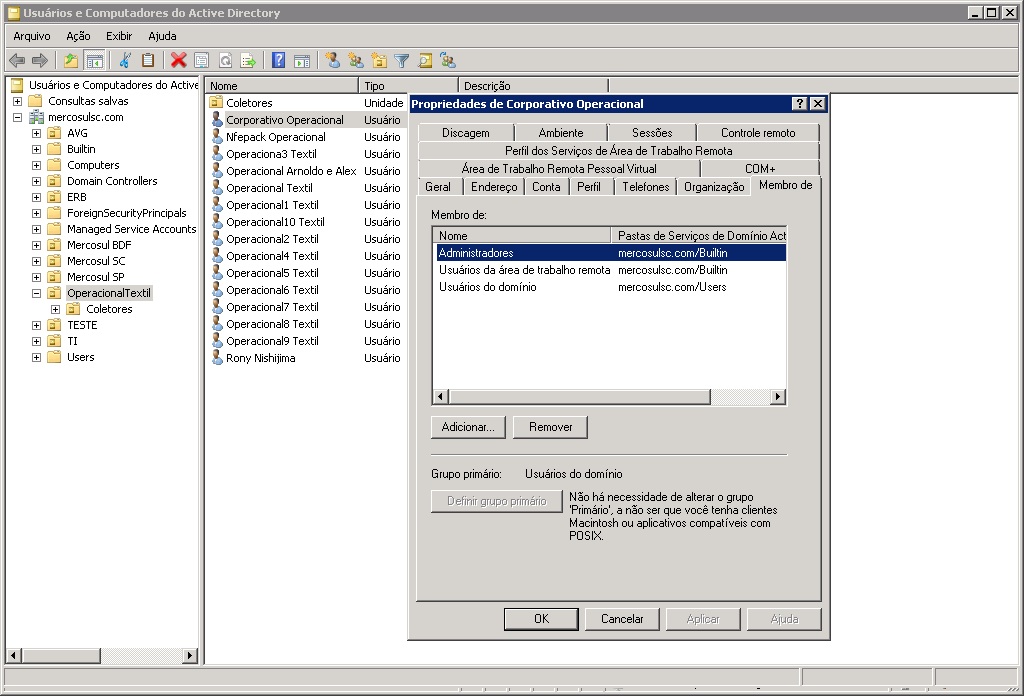
Task: Expand the Users container node
Action: (37, 357)
